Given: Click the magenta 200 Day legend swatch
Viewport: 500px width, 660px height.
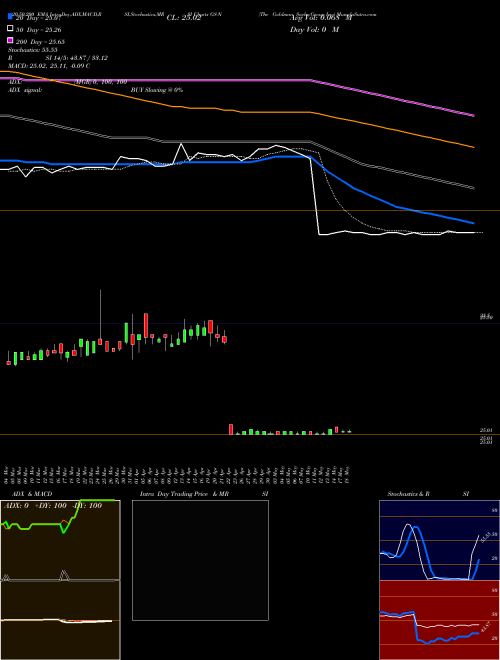Looking at the screenshot, I should click(10, 40).
